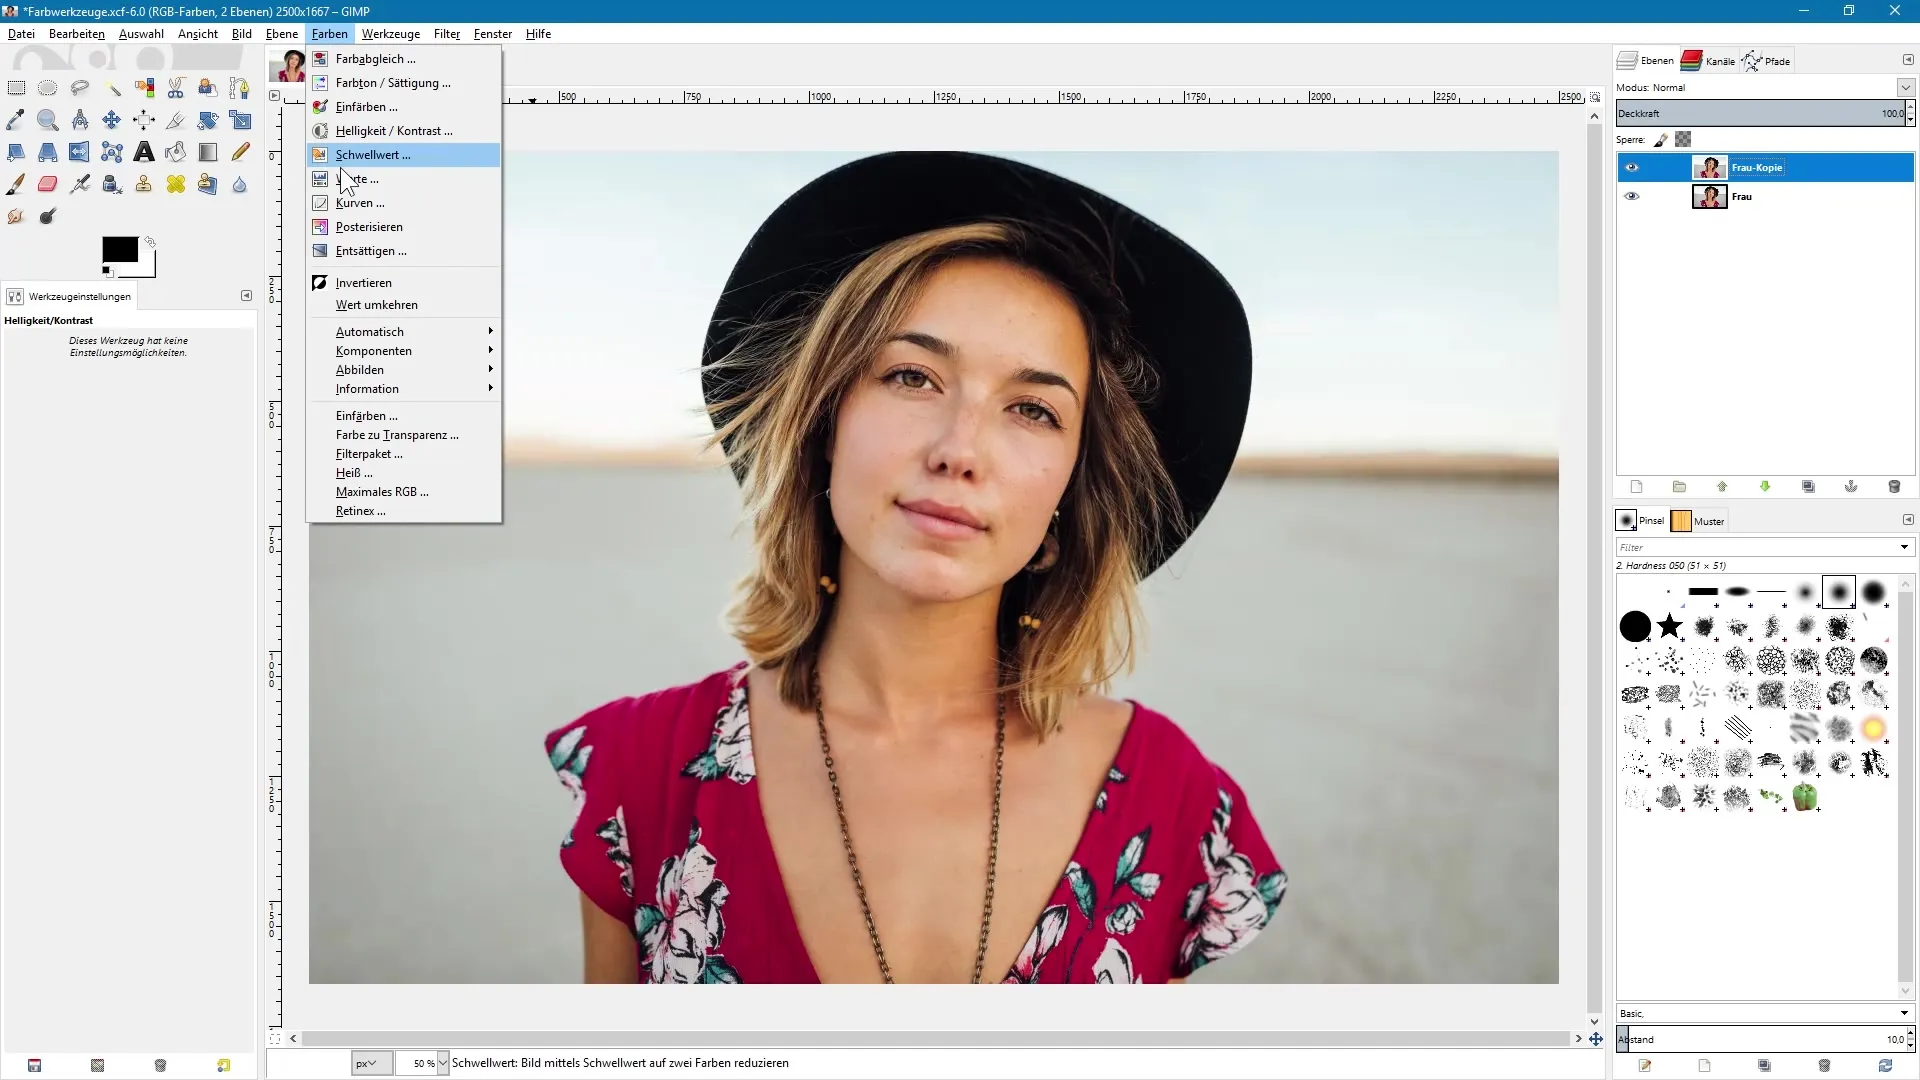Select the Text tool
The image size is (1920, 1080).
pyautogui.click(x=144, y=152)
